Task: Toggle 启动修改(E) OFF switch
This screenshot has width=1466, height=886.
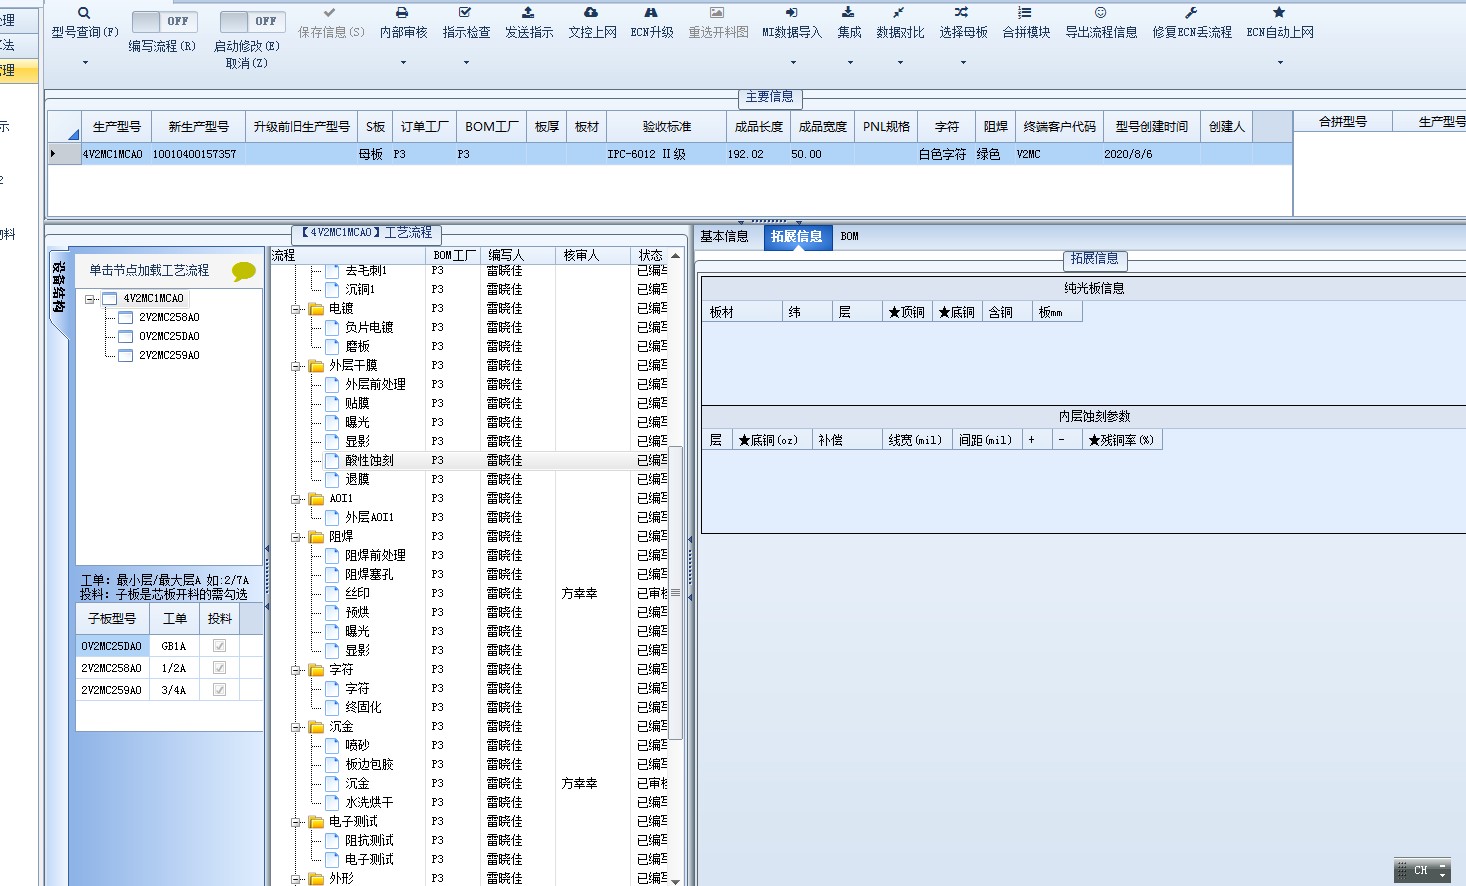Action: (x=252, y=21)
